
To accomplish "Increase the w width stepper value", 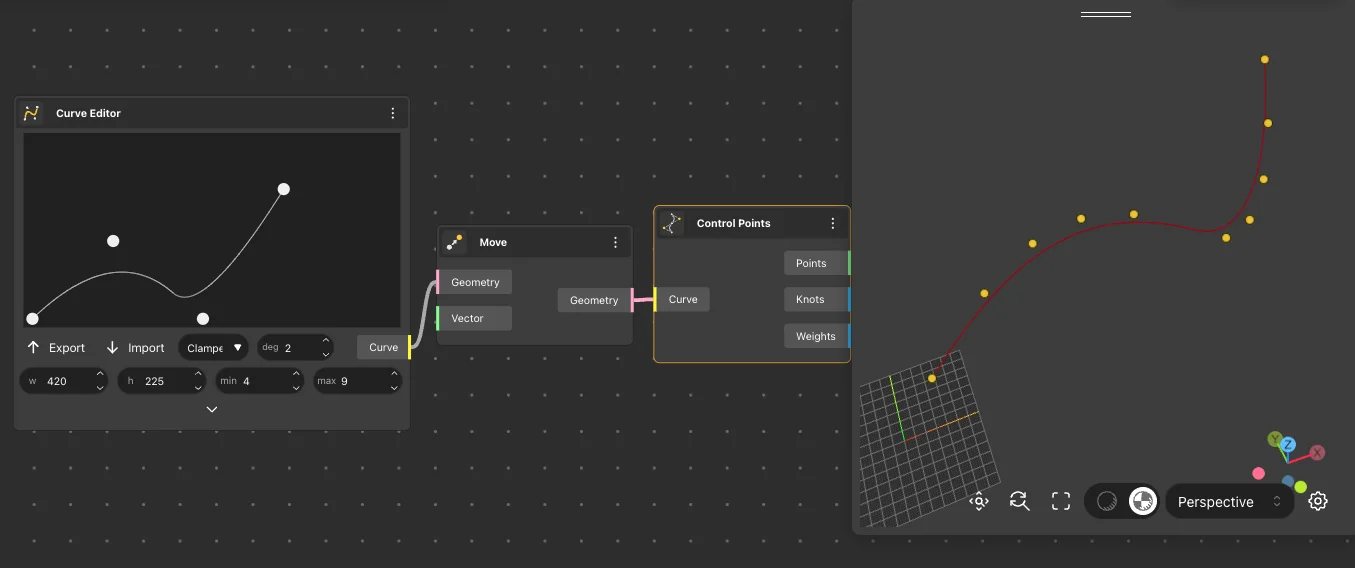I will 100,375.
